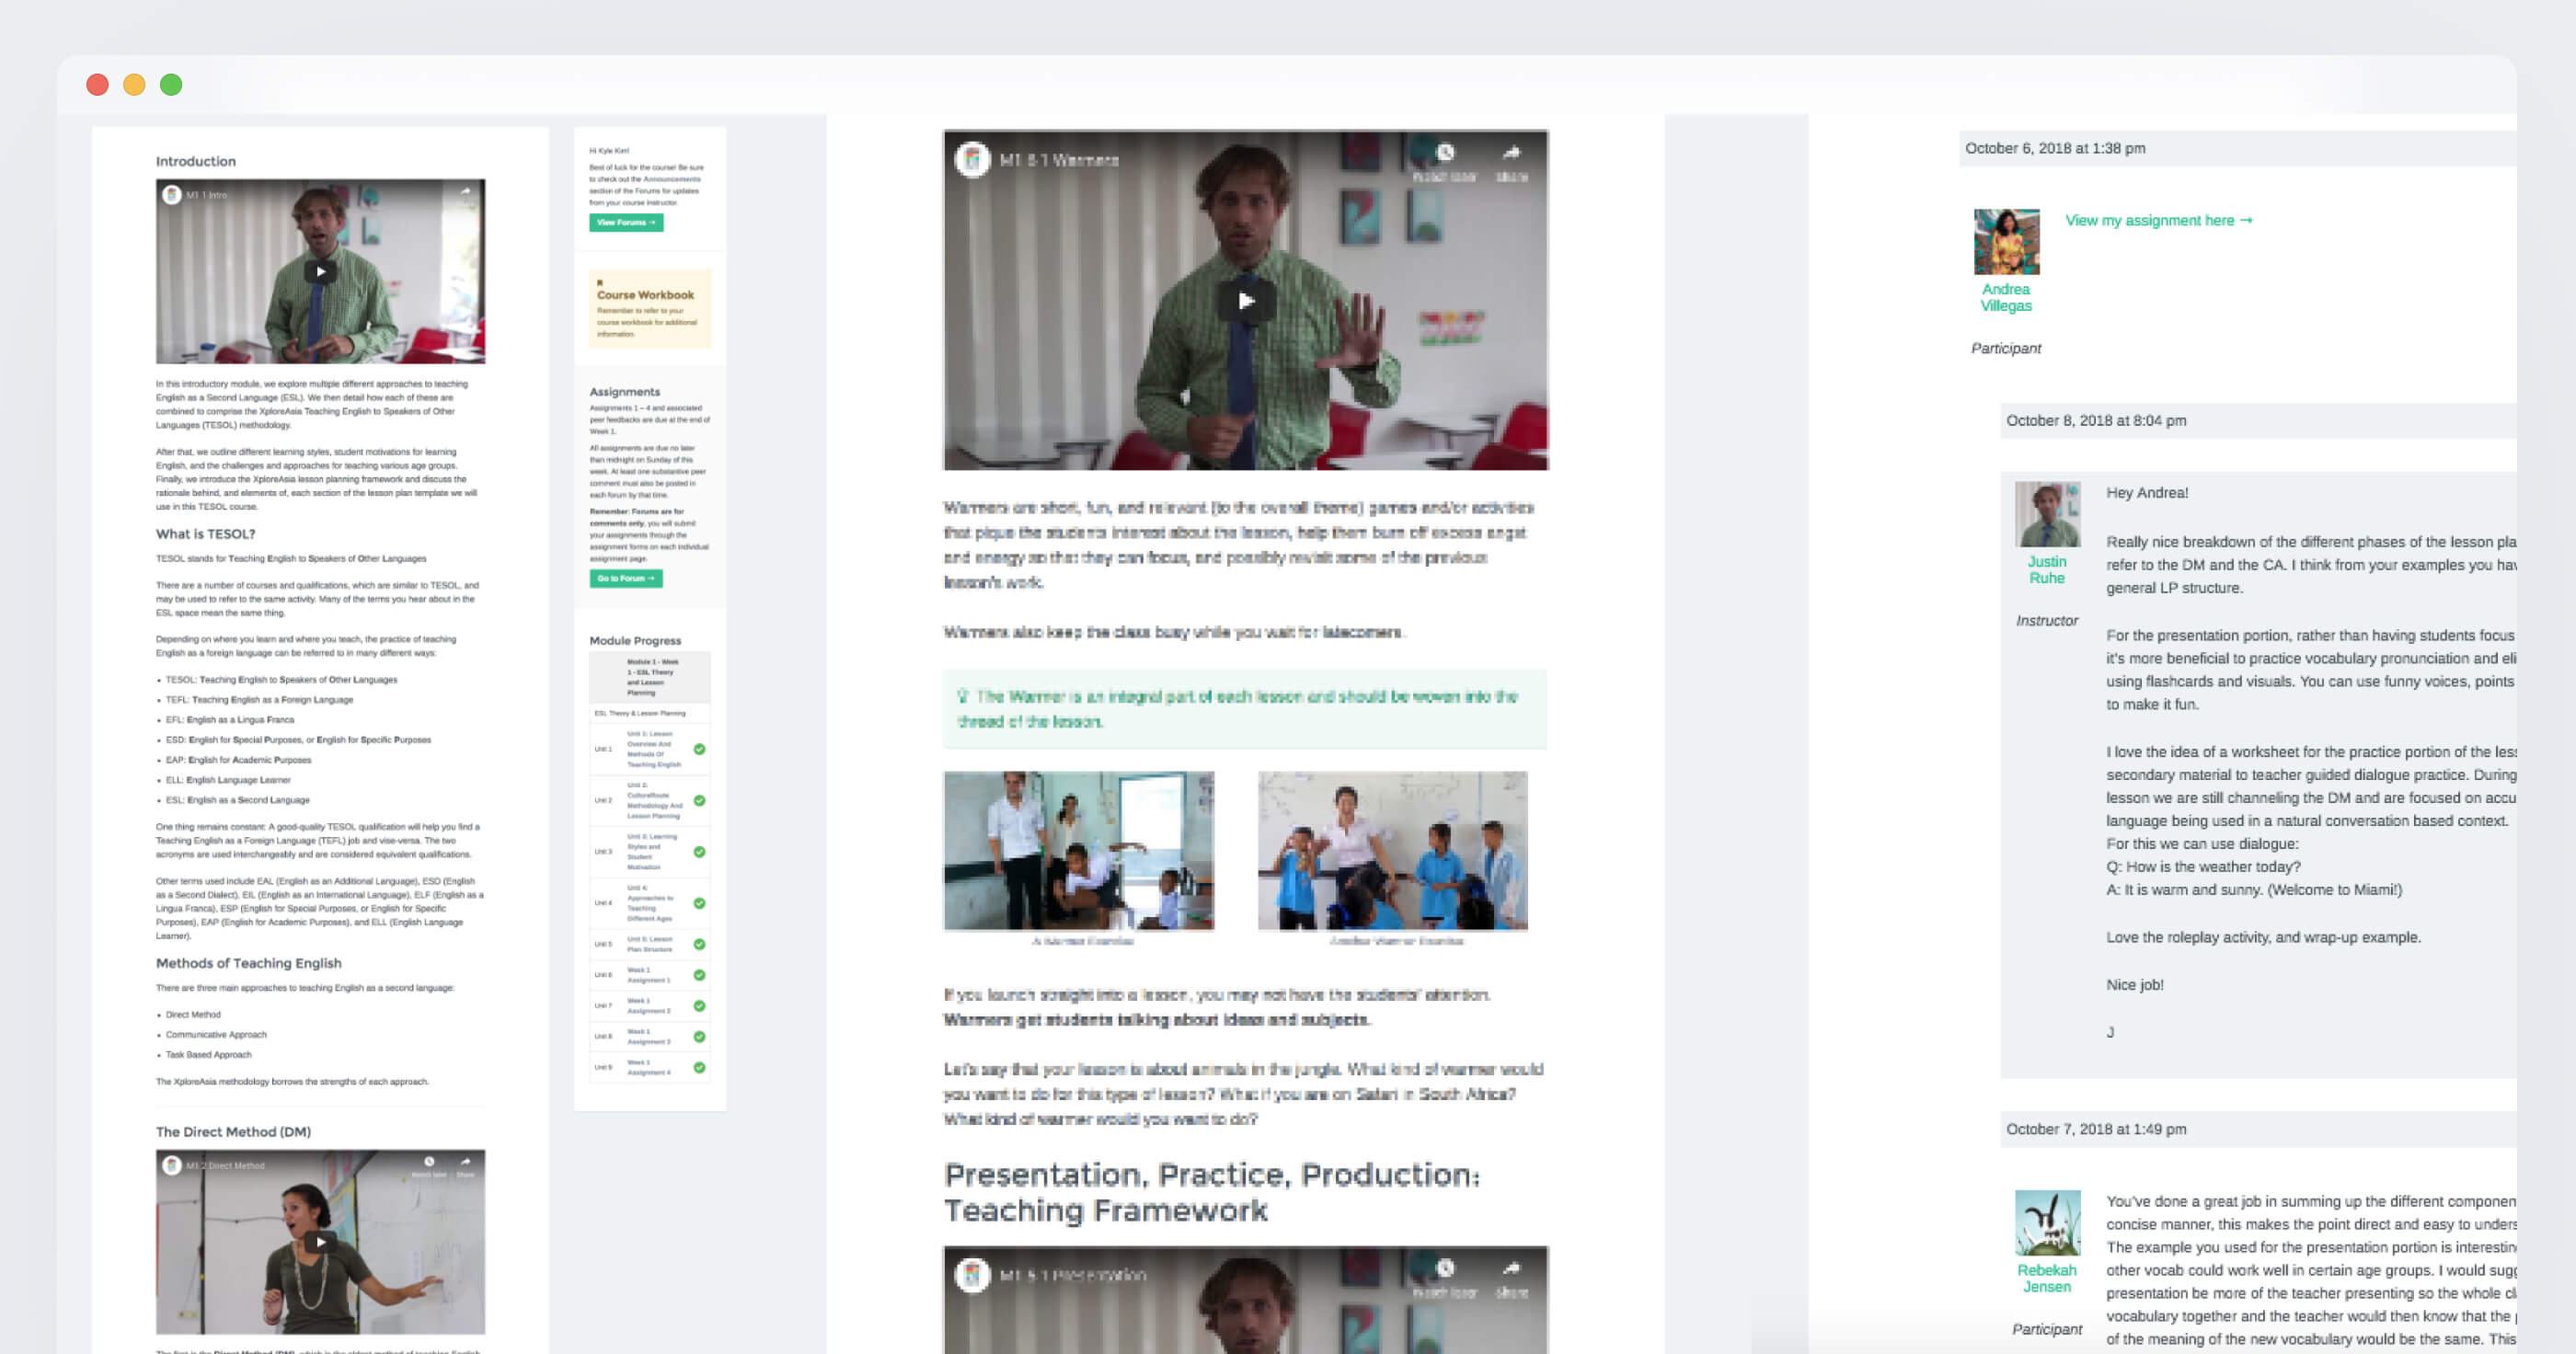Click the 'What is TESOL?' heading
Viewport: 2576px width, 1354px height.
point(205,534)
